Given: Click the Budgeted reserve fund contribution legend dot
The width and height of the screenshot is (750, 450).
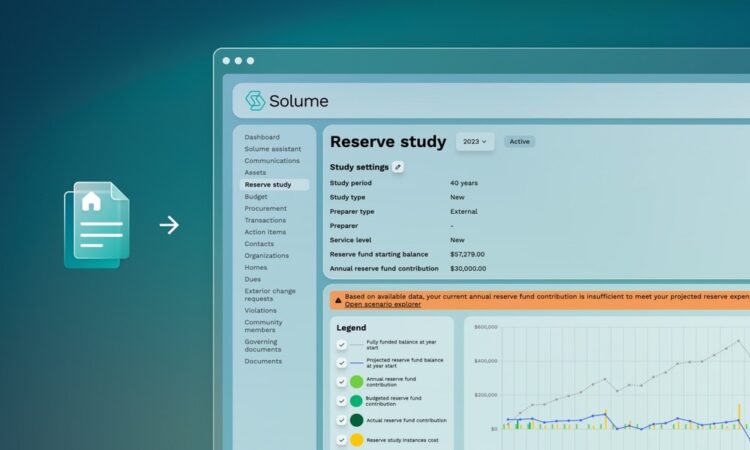Looking at the screenshot, I should coord(356,401).
